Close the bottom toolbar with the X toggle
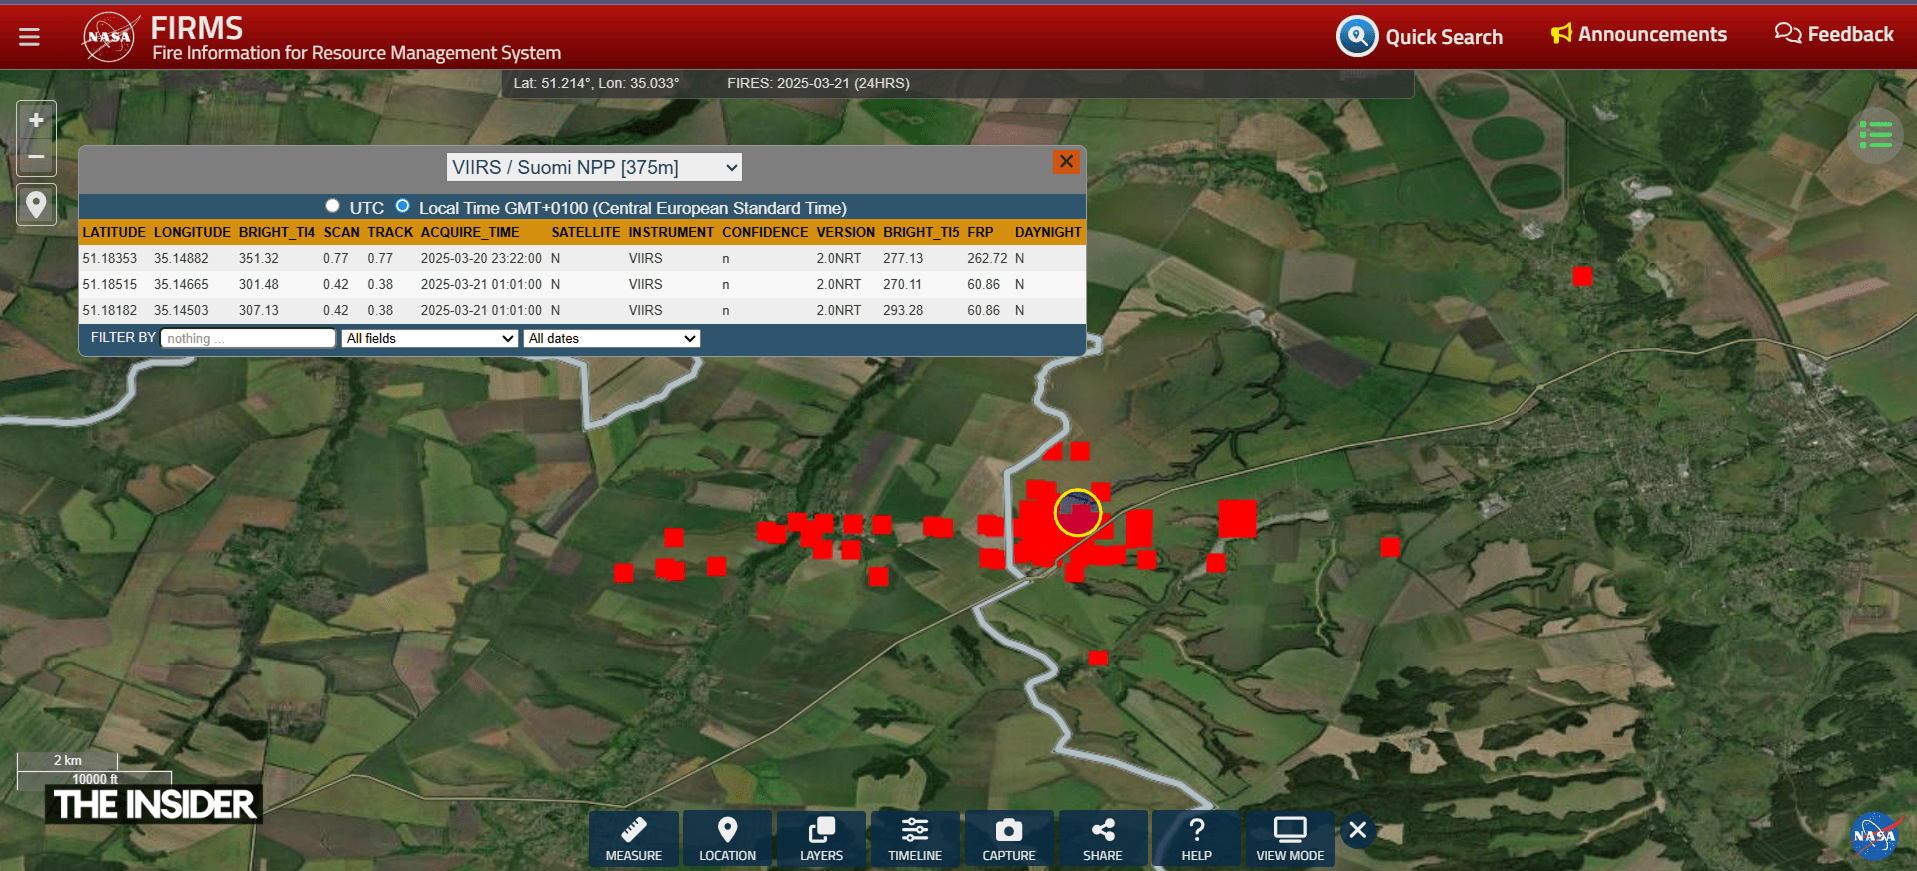Screen dimensions: 1917x871 (x=1357, y=830)
